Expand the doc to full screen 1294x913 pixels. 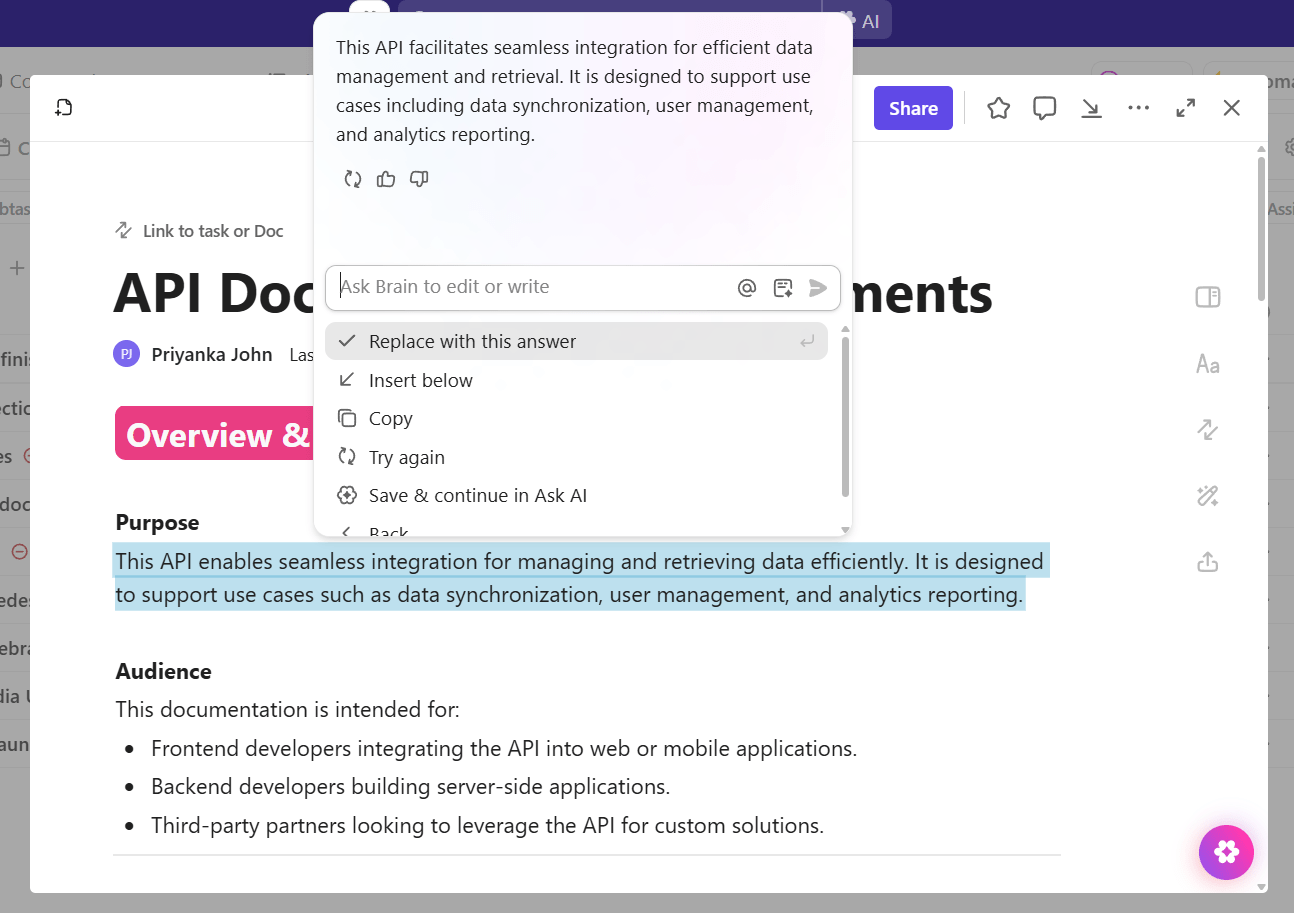pos(1185,108)
